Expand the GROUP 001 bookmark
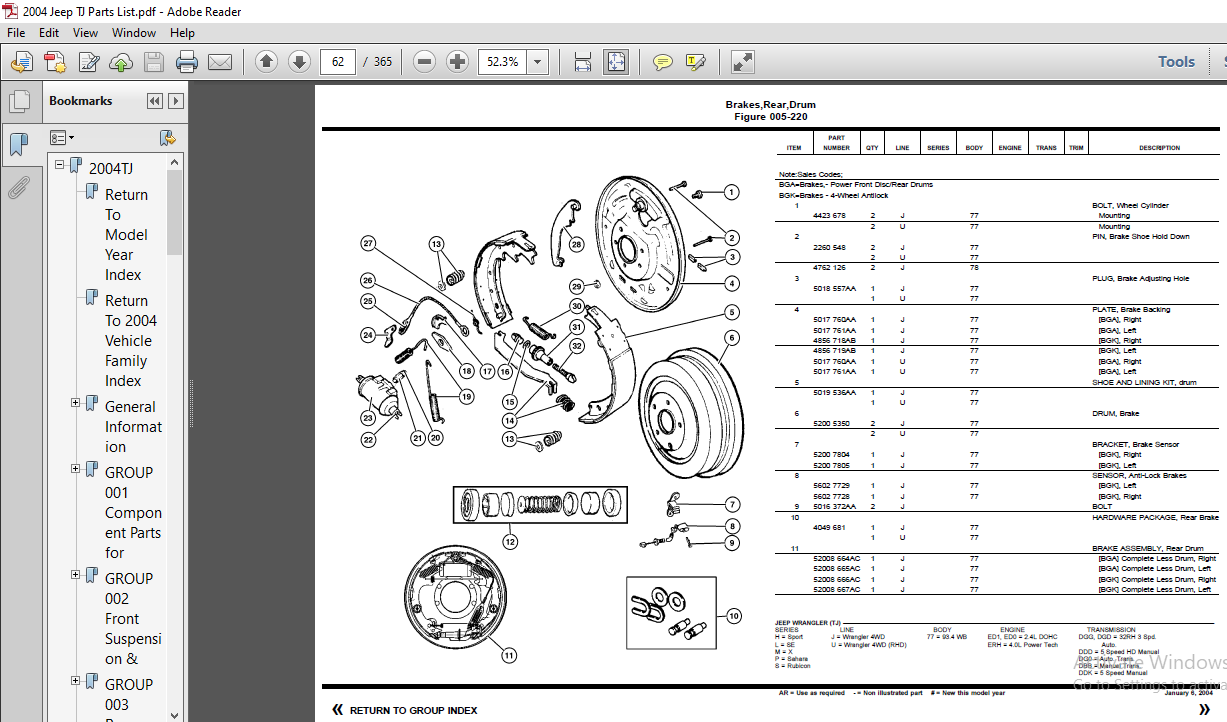The image size is (1227, 722). click(76, 469)
